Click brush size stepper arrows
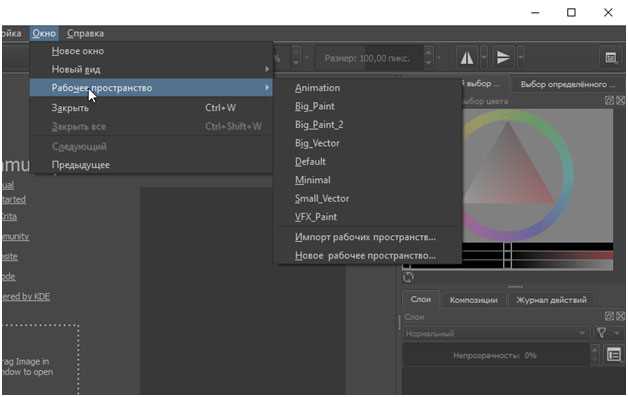Viewport: 628px width, 397px height. (428, 58)
